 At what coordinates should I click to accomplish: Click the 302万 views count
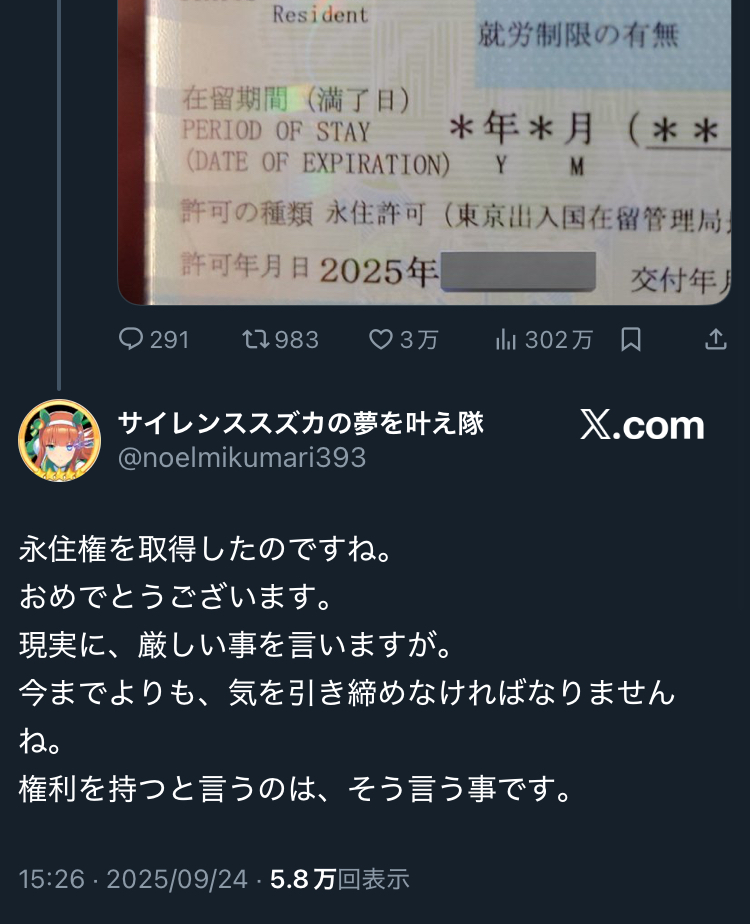point(559,340)
